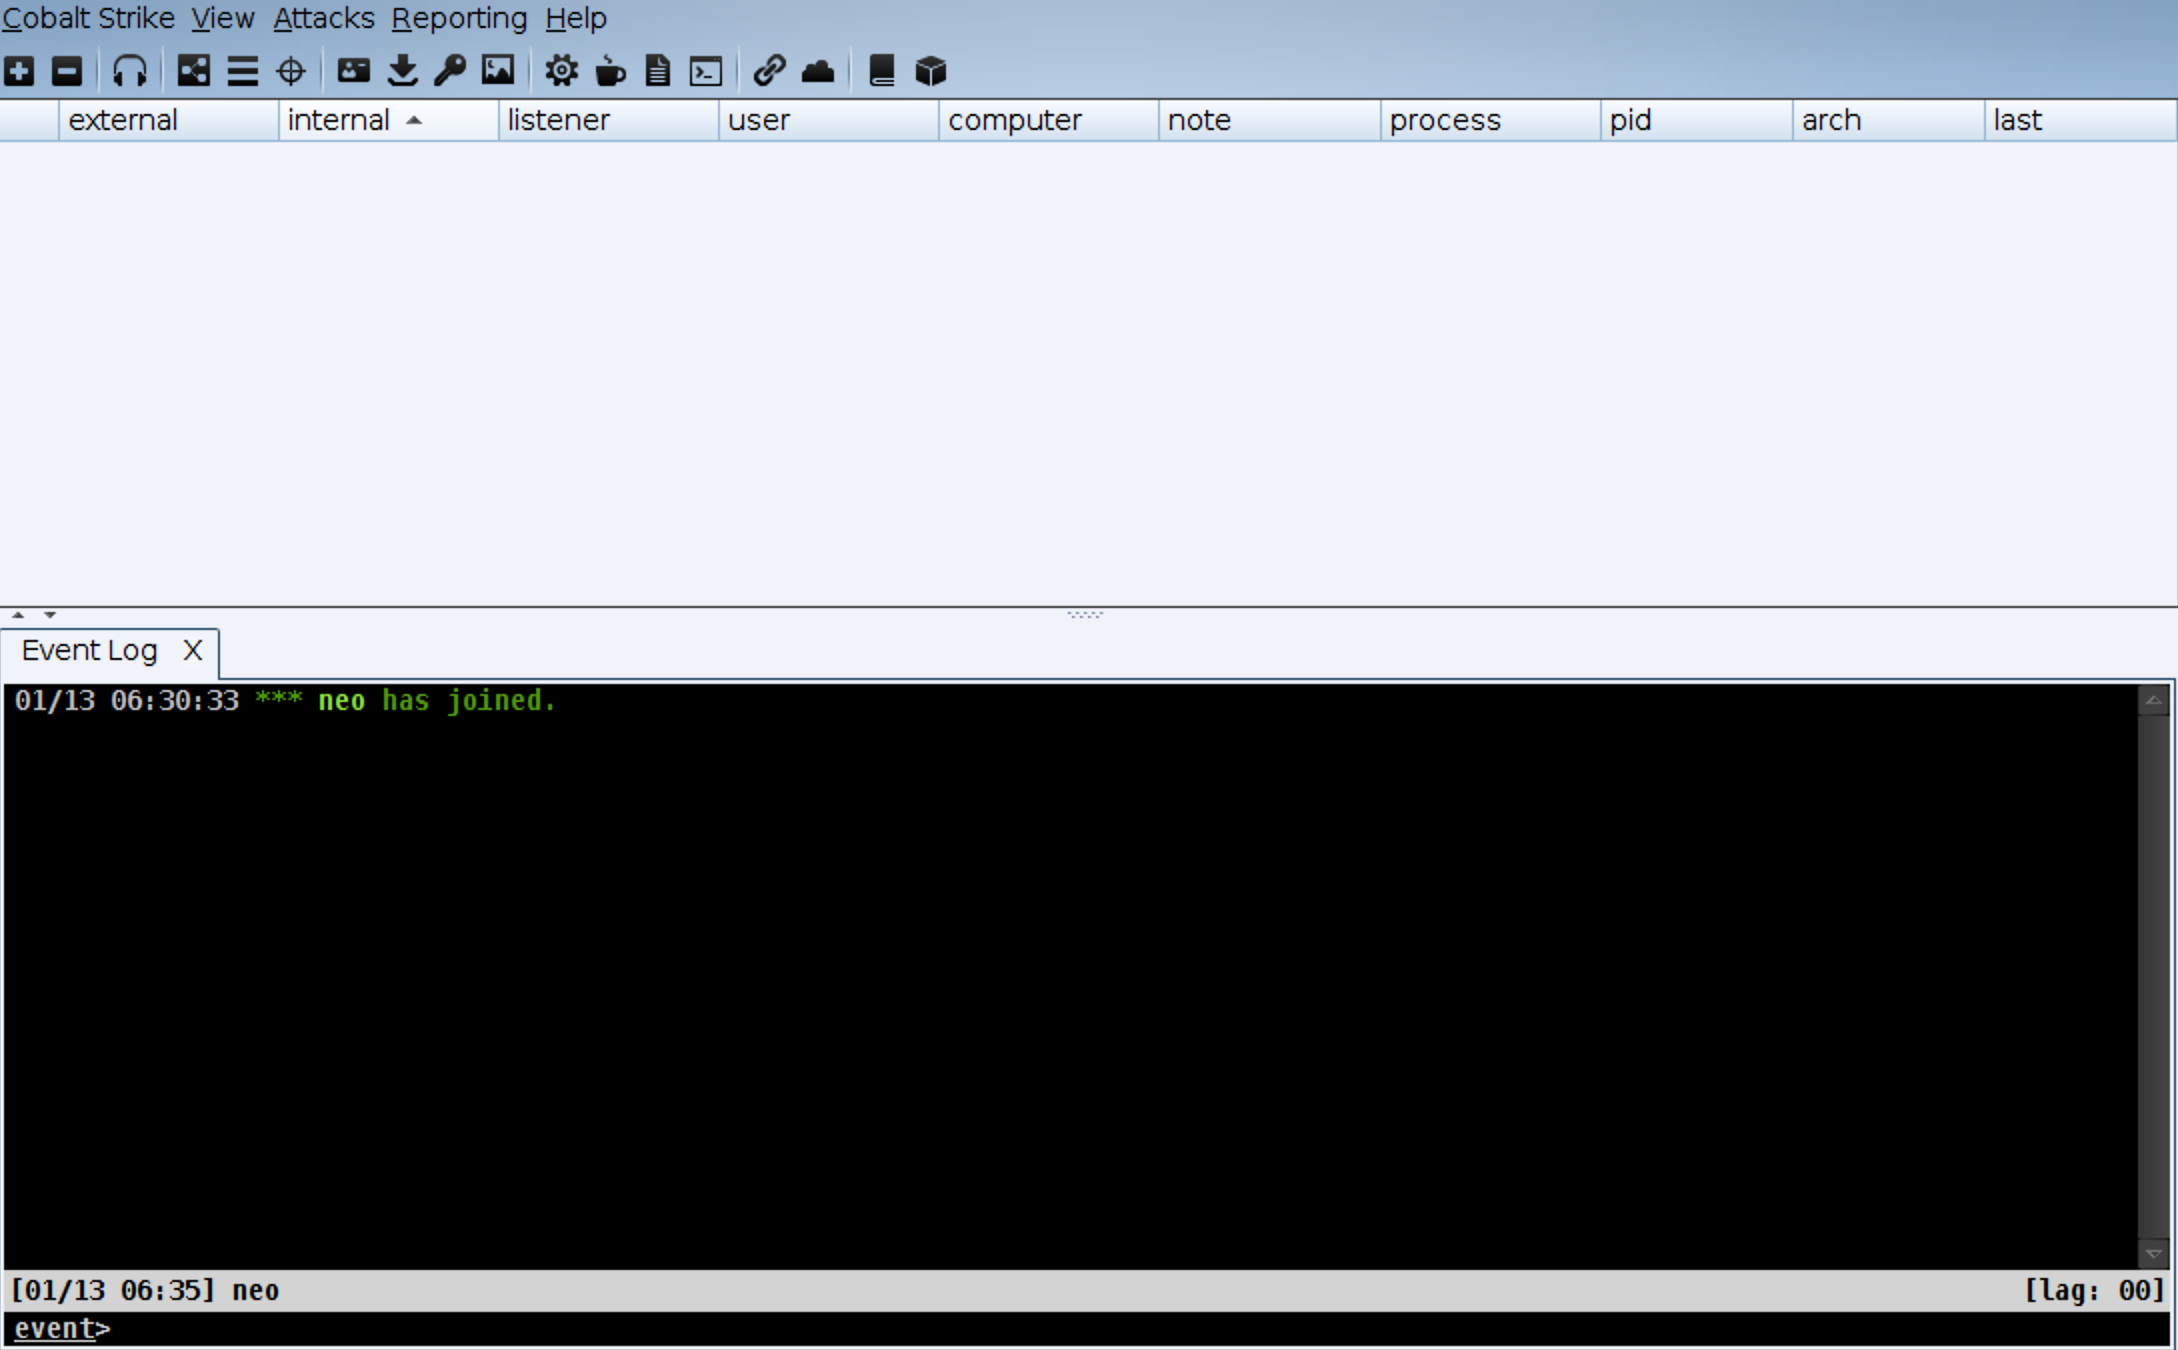Click the Disconnect minus icon

pyautogui.click(x=67, y=71)
